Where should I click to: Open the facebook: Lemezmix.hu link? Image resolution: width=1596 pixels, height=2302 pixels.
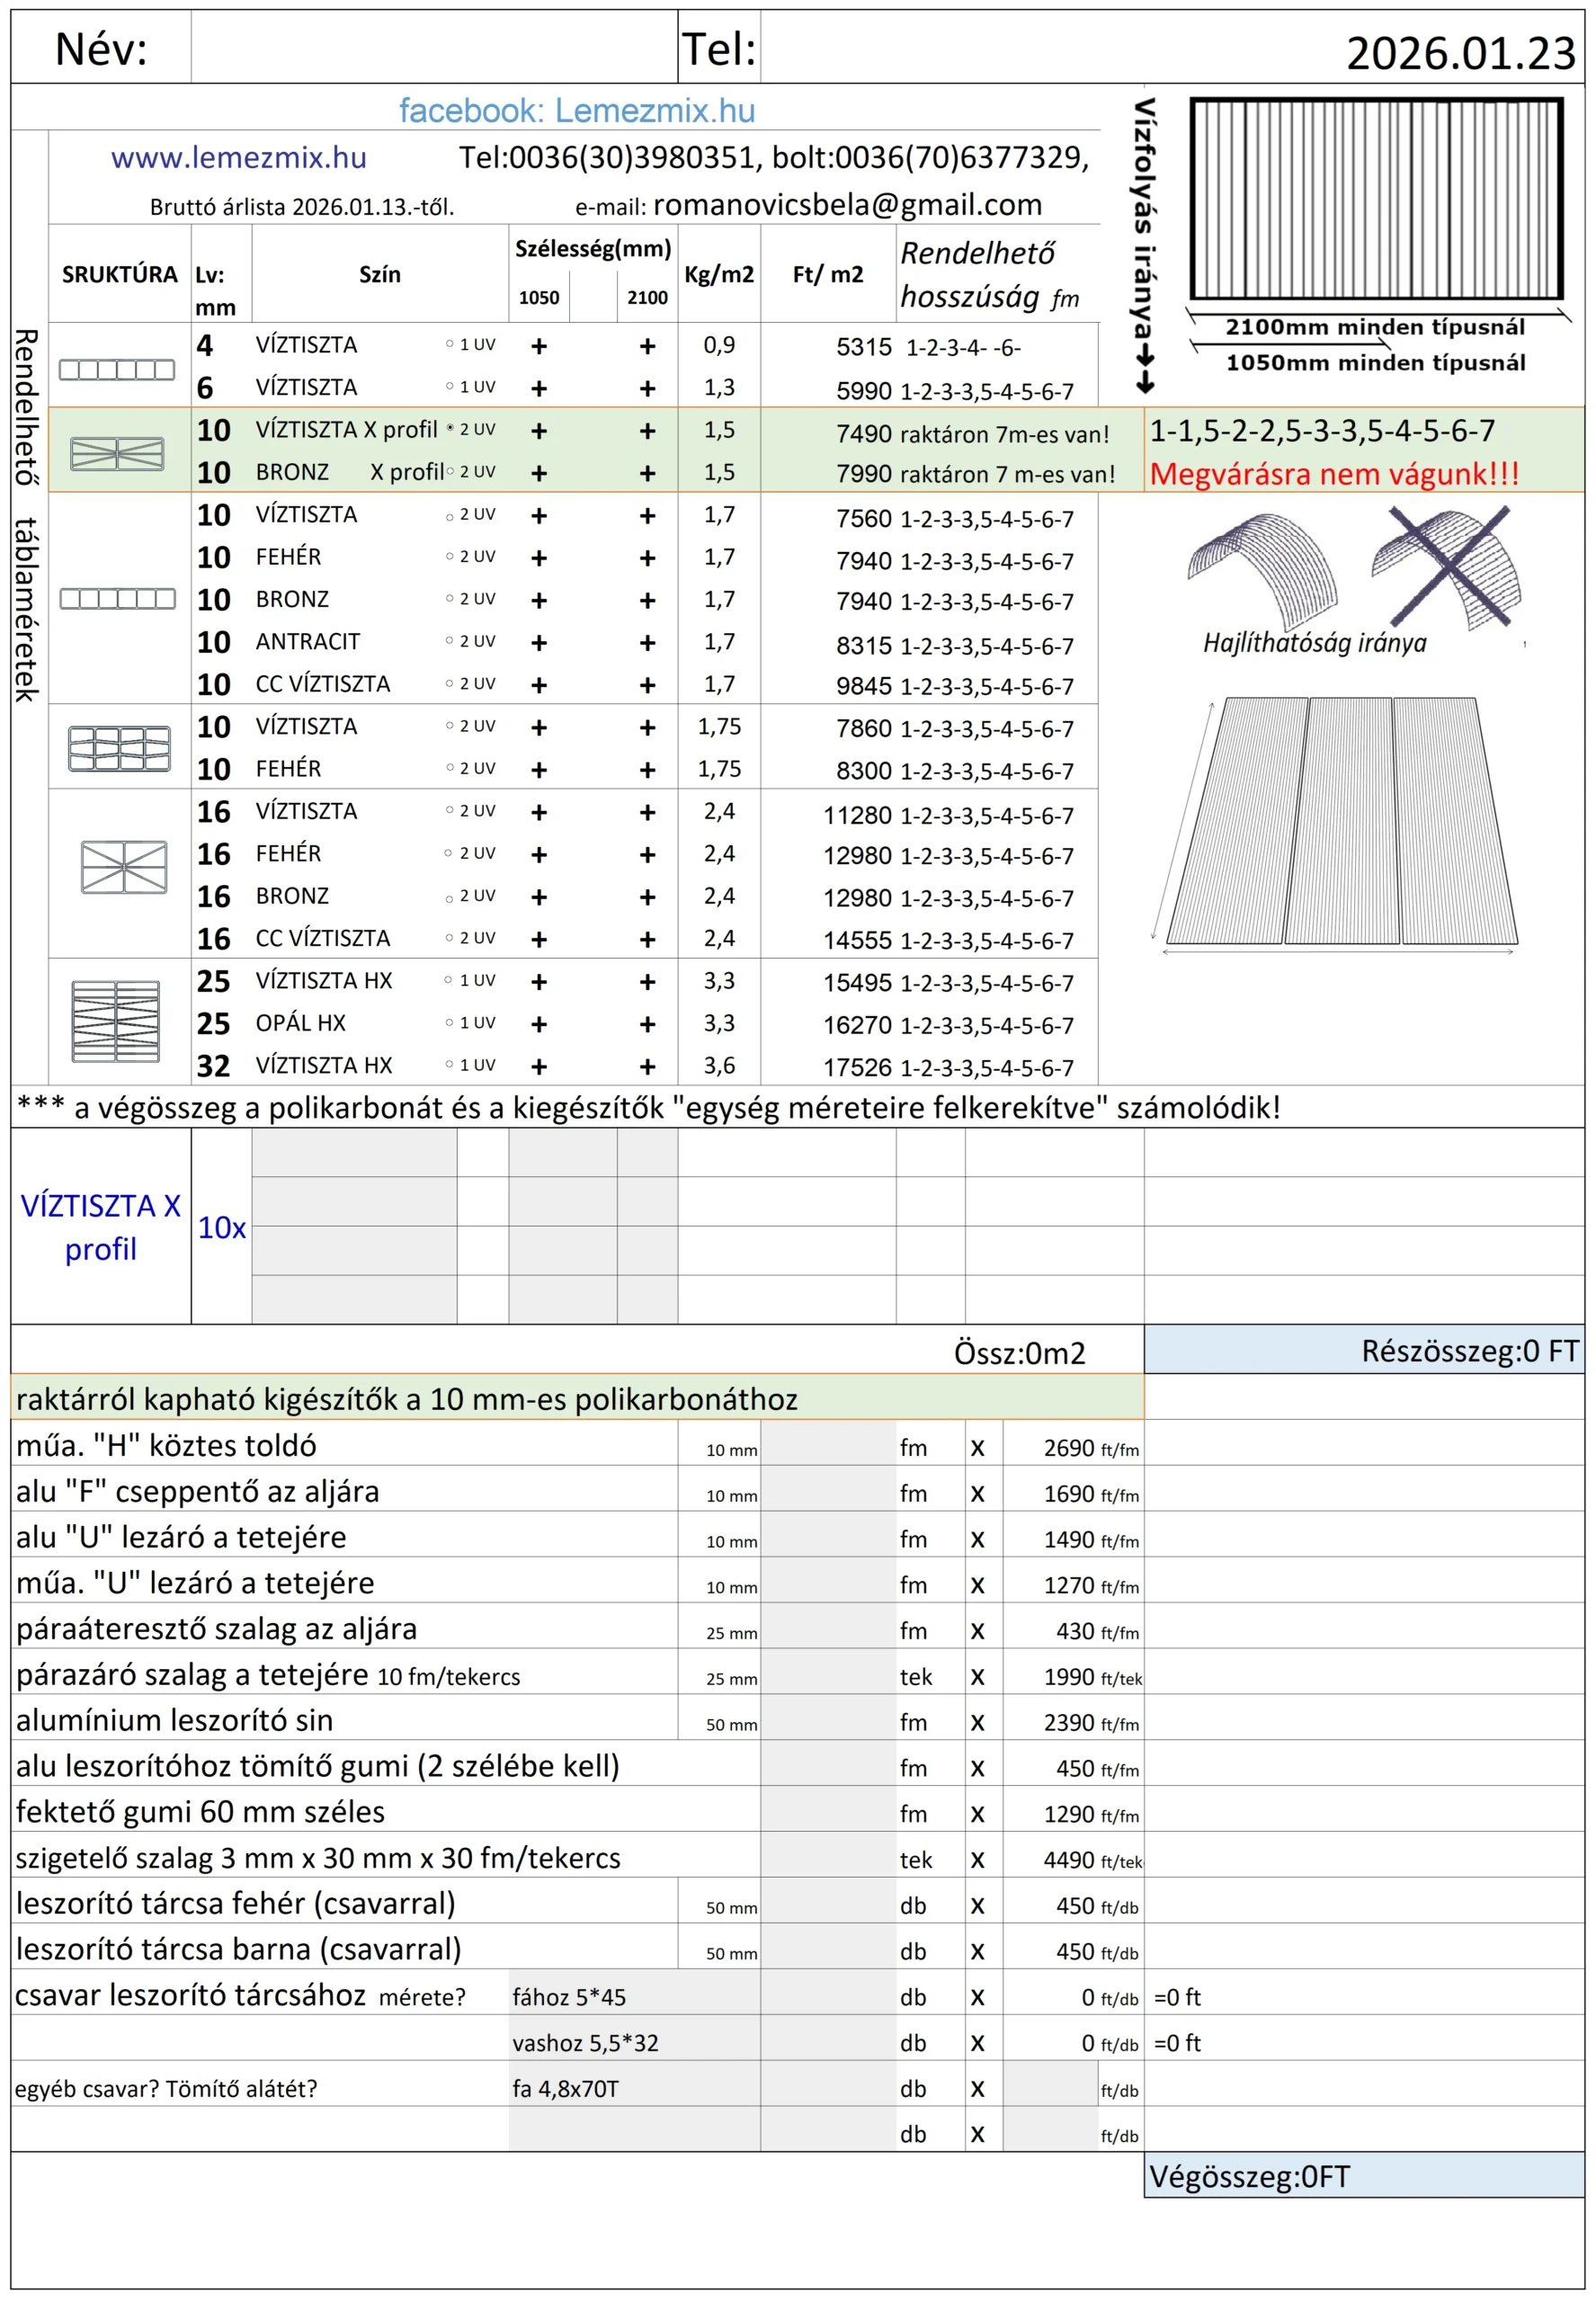click(577, 111)
